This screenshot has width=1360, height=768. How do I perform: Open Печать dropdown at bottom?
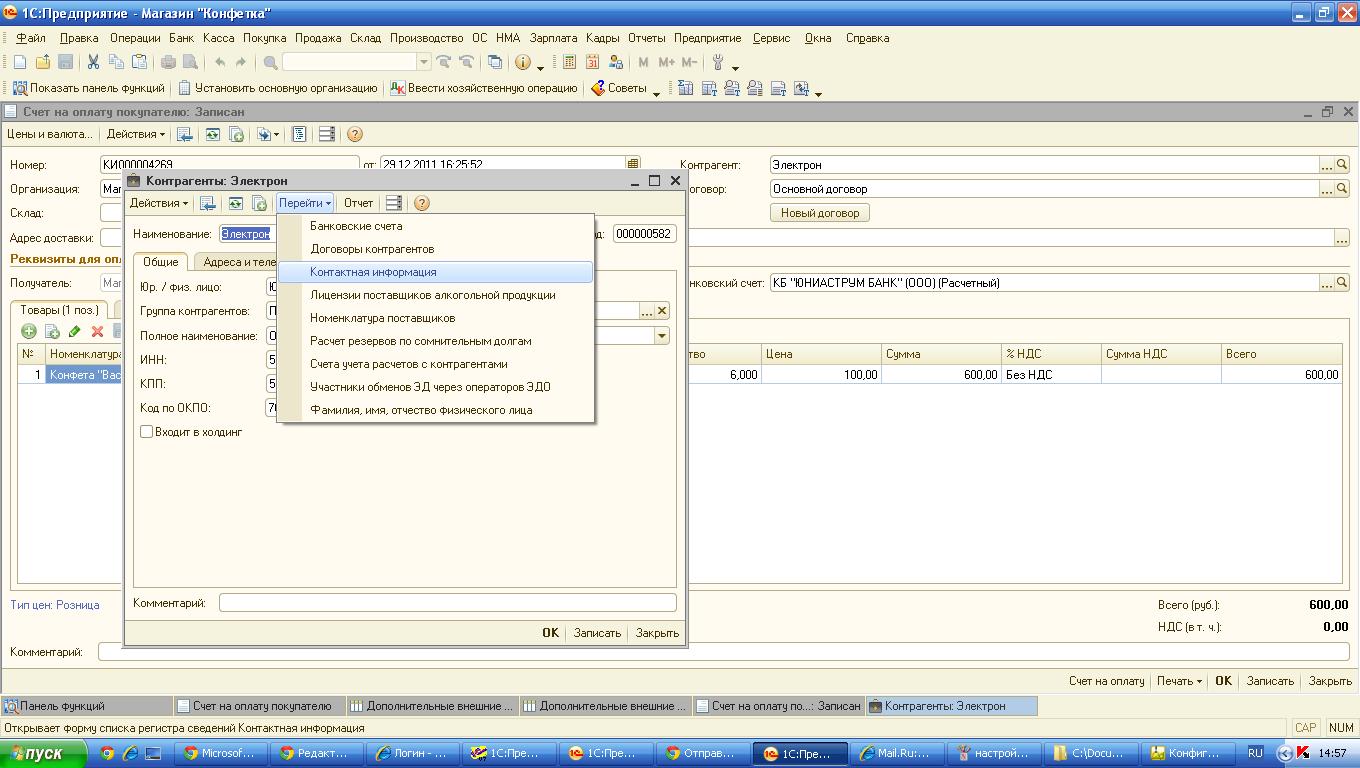pos(1179,681)
